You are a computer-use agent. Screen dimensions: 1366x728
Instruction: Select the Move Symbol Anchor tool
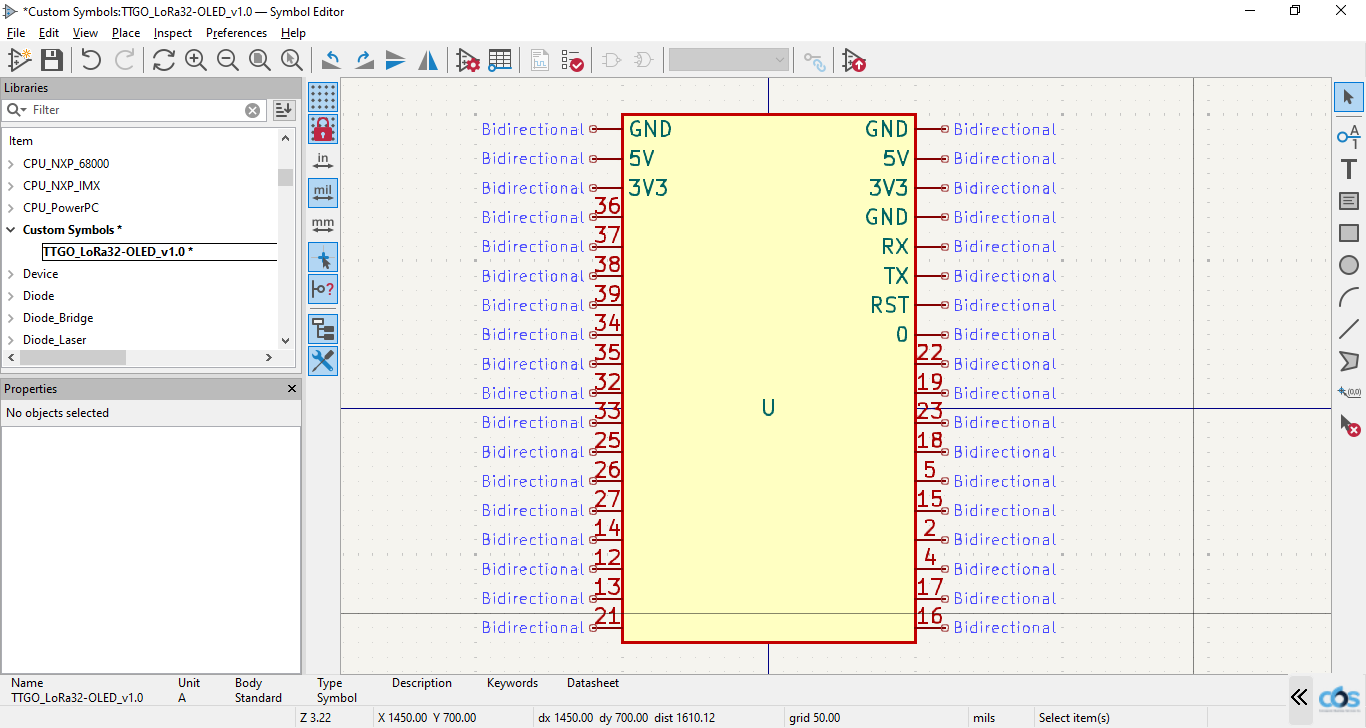(1349, 392)
